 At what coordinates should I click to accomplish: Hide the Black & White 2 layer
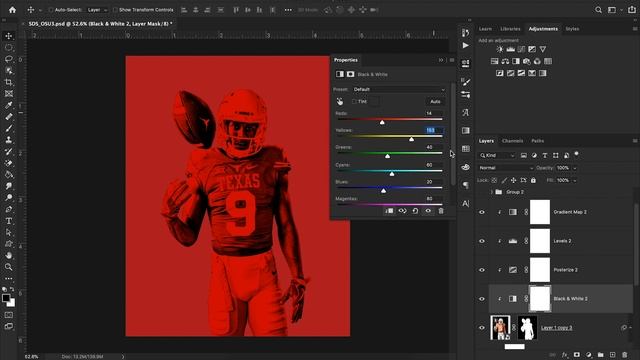point(482,299)
